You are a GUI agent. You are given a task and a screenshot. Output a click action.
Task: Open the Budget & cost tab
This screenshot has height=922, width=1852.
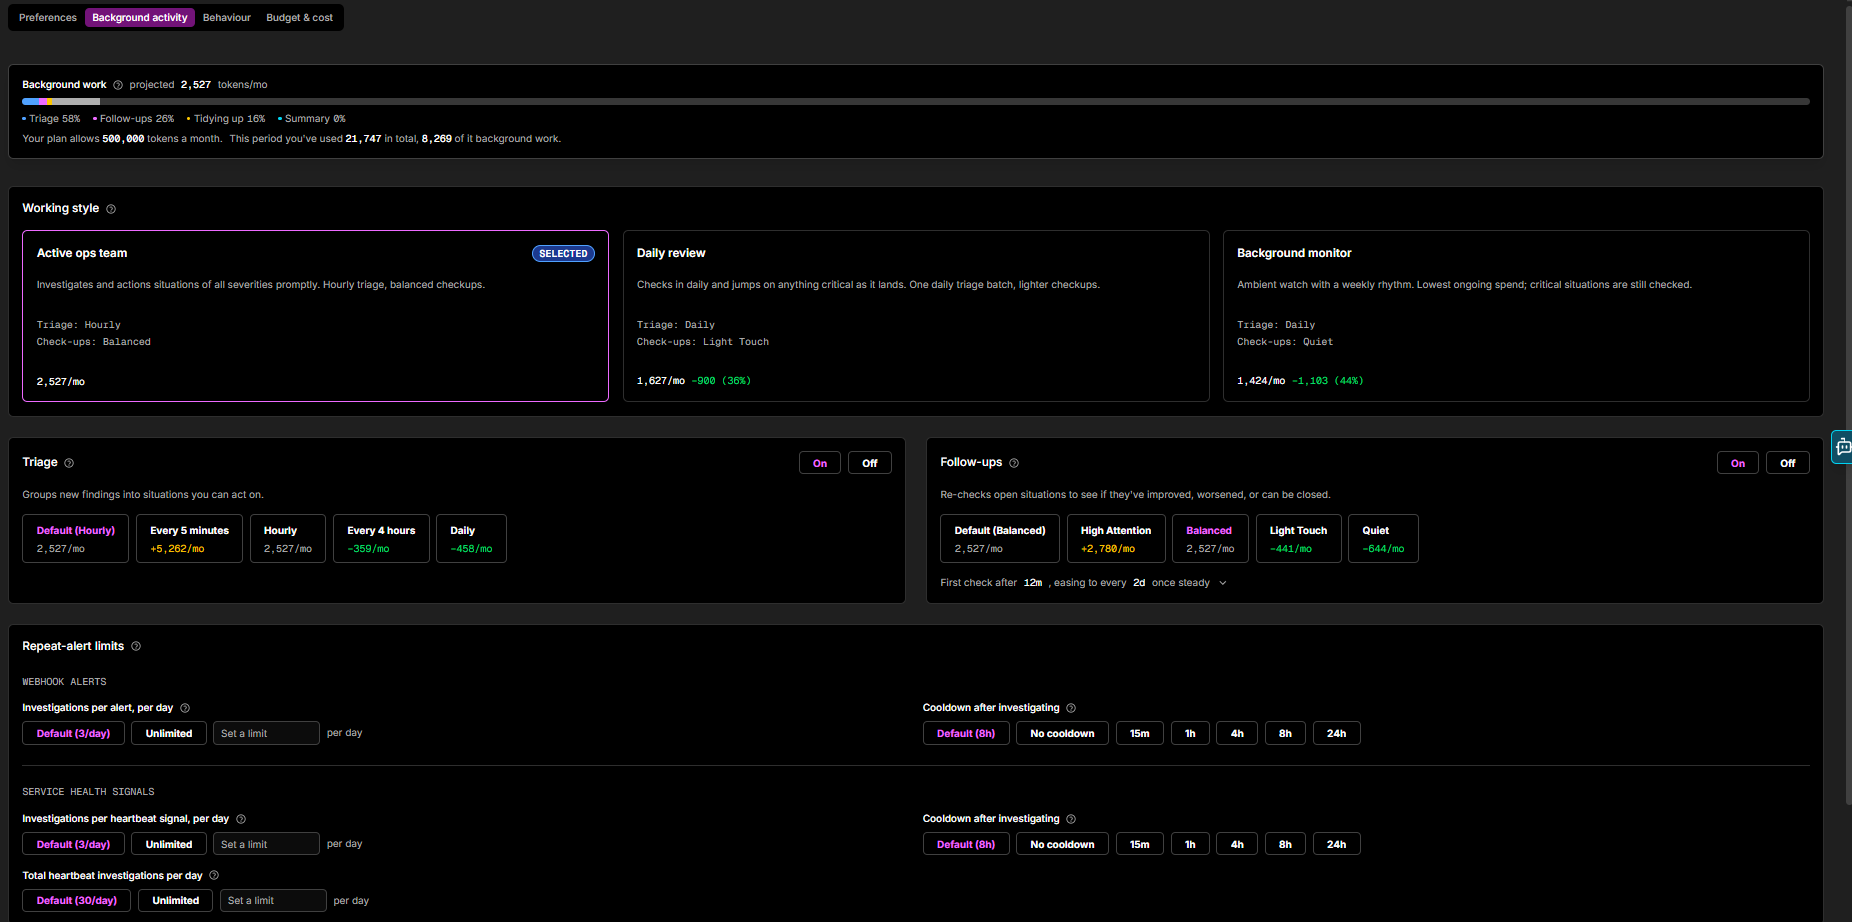pos(300,18)
